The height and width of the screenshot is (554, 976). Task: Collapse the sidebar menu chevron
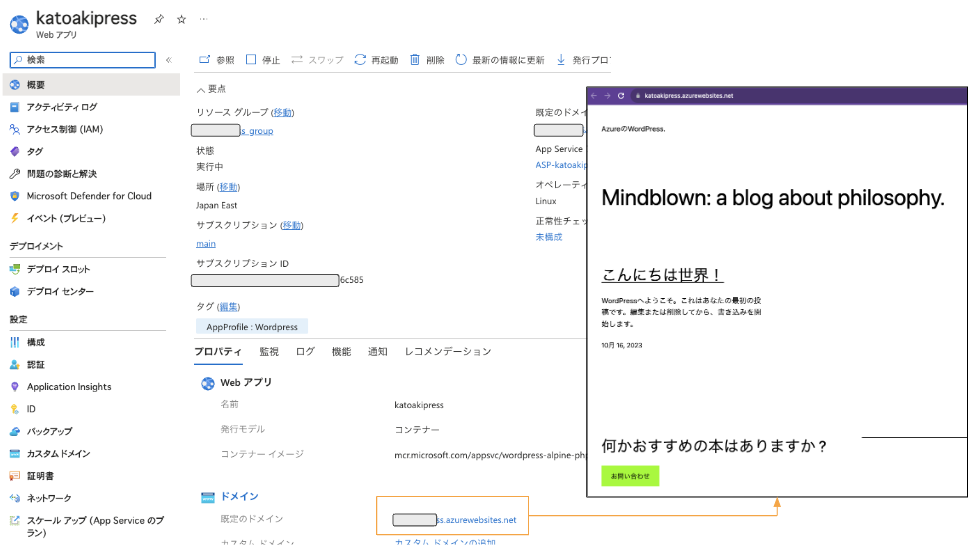169,60
